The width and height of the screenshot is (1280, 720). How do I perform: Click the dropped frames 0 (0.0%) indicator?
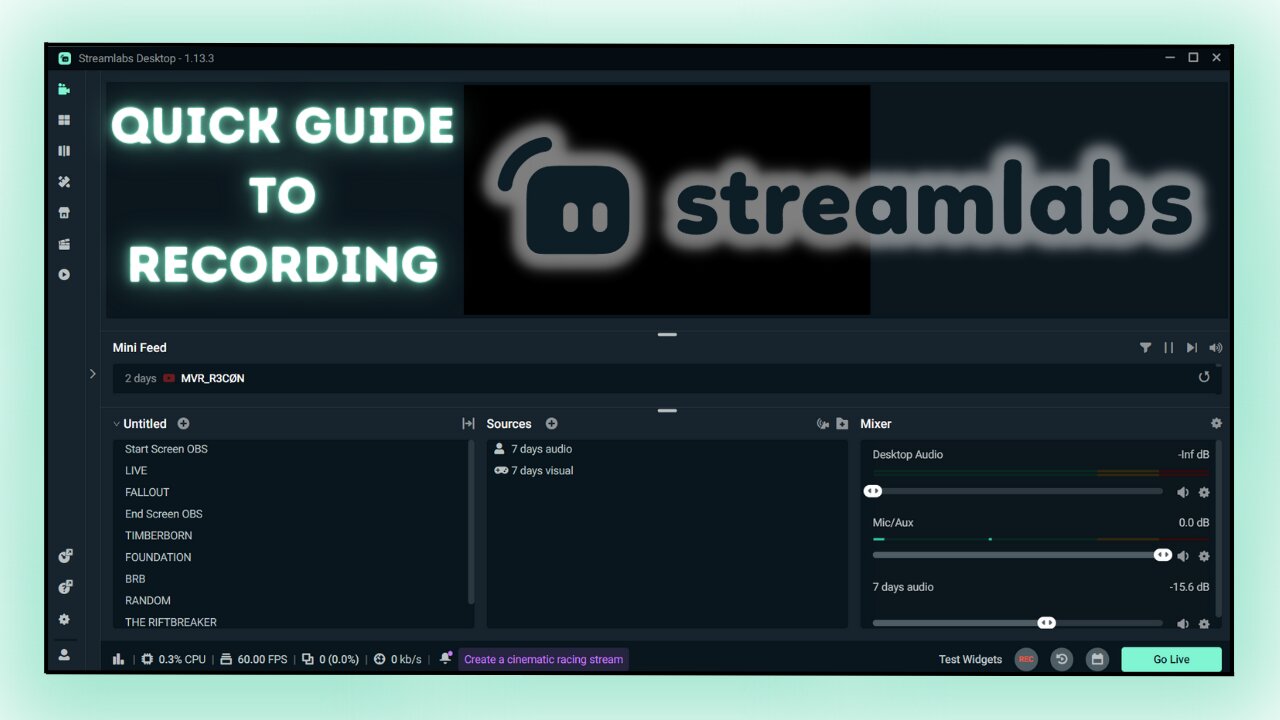pos(330,659)
